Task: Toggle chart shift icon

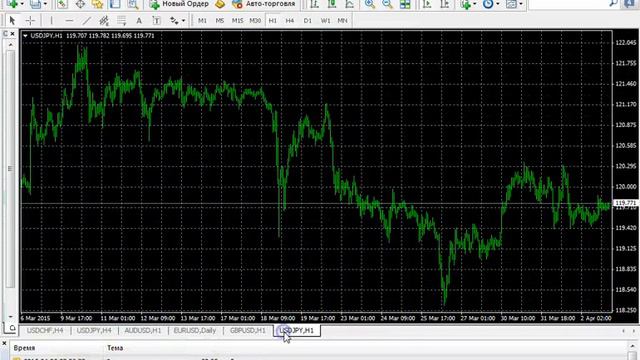Action: tap(444, 4)
